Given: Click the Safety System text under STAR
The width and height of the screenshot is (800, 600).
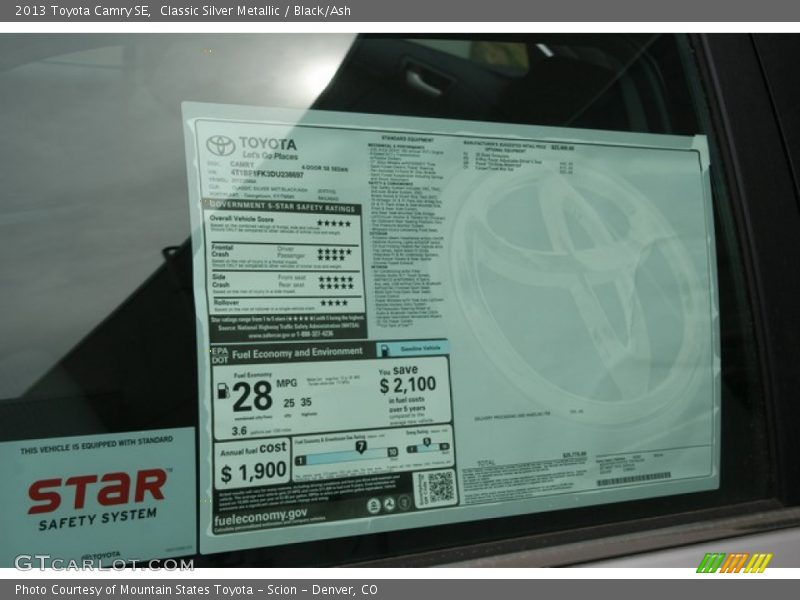Looking at the screenshot, I should tap(98, 519).
